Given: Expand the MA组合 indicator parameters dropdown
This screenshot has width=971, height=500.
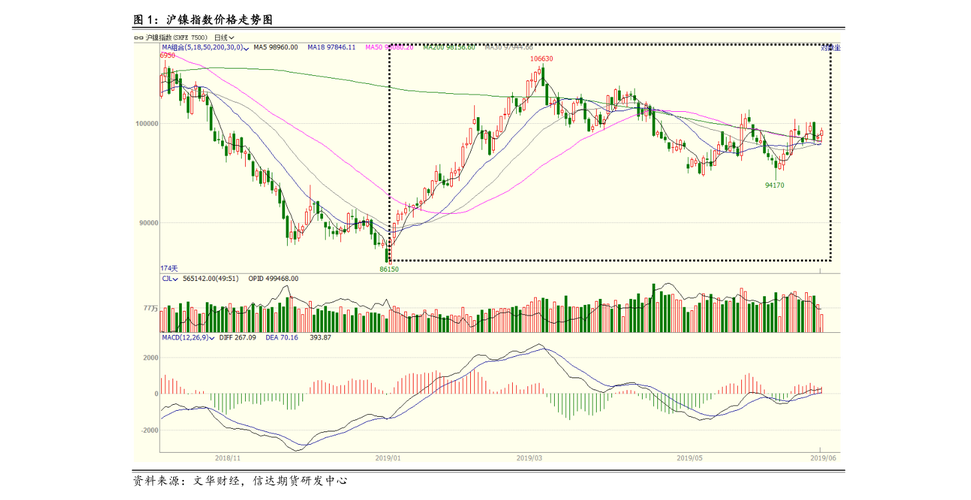Looking at the screenshot, I should click(246, 47).
